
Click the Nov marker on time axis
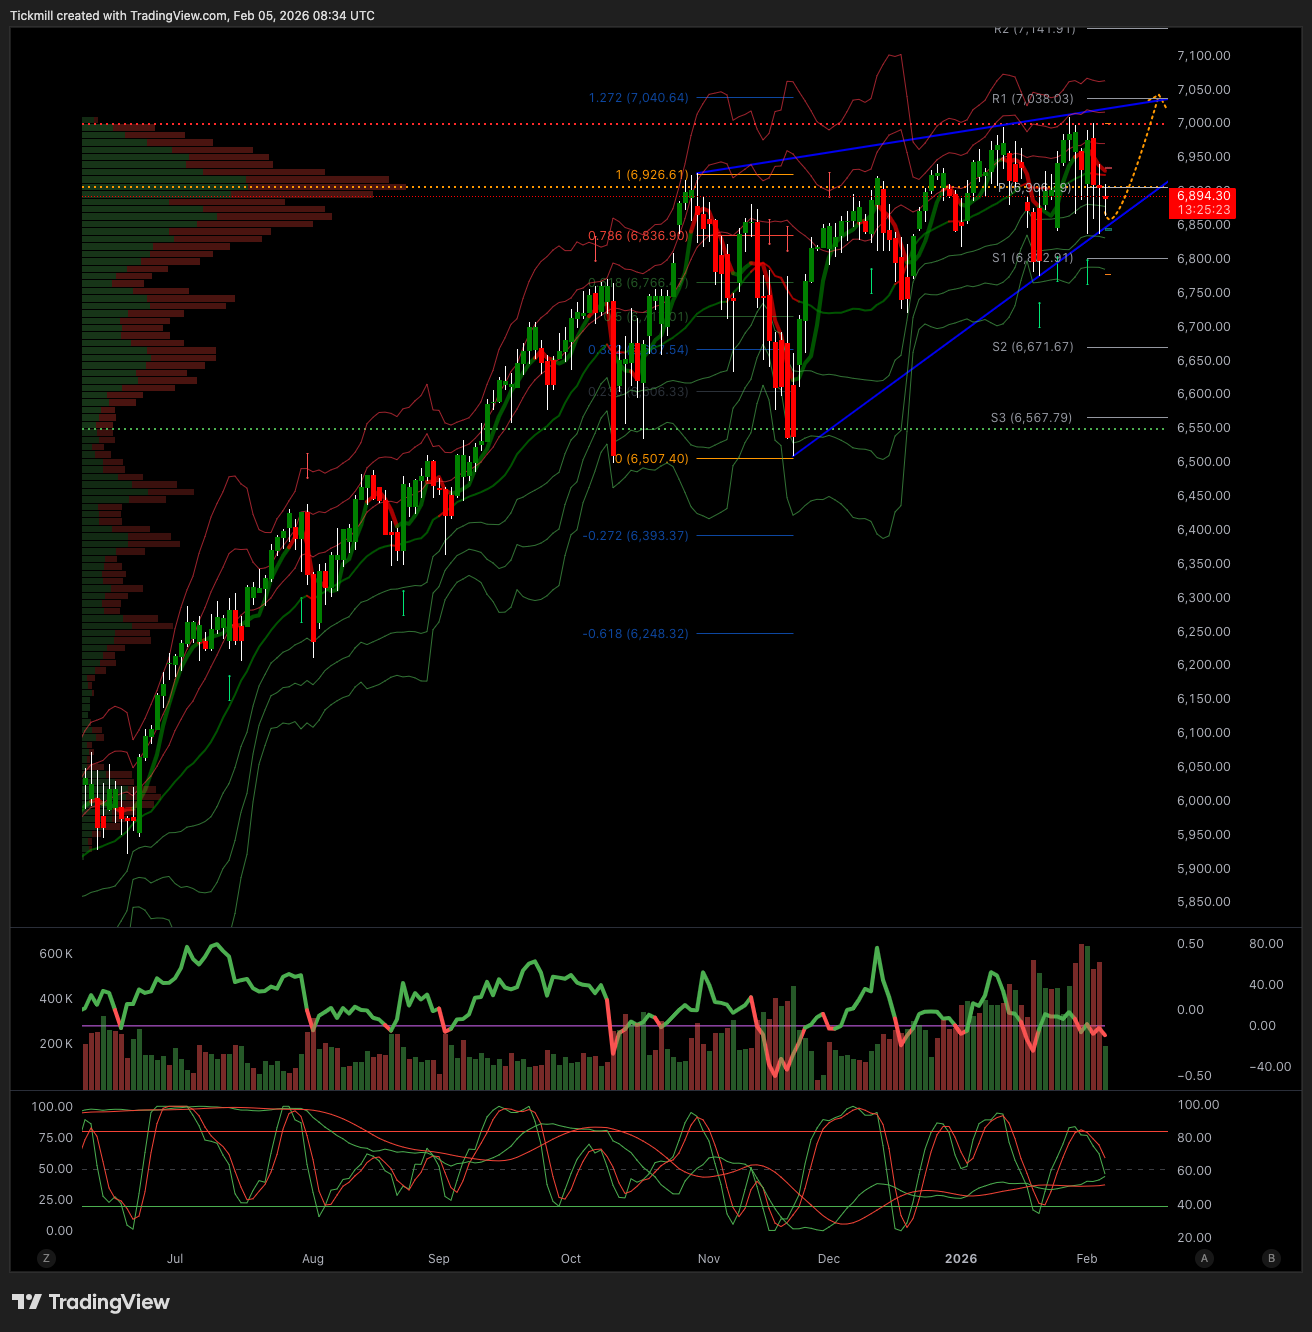pos(709,1259)
